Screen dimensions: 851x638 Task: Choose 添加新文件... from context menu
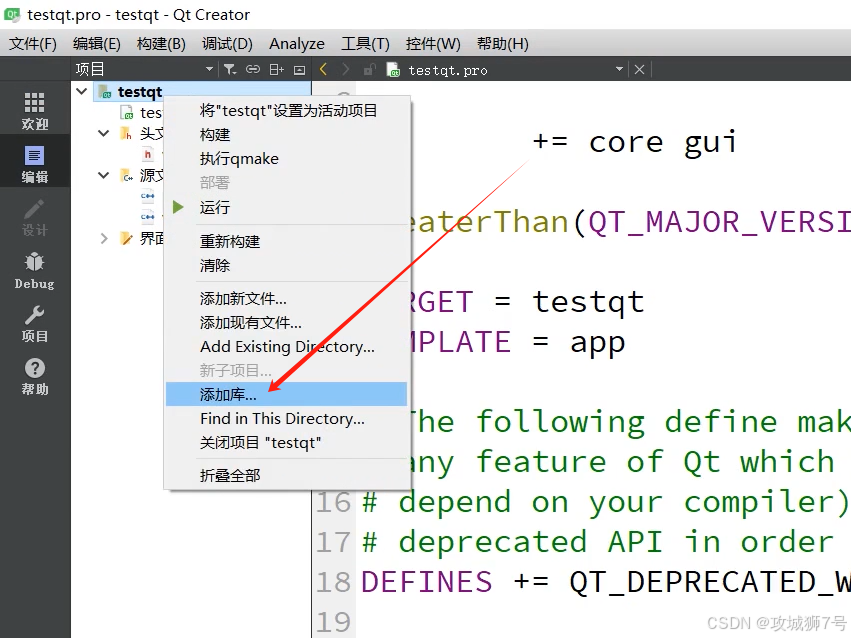[287, 298]
